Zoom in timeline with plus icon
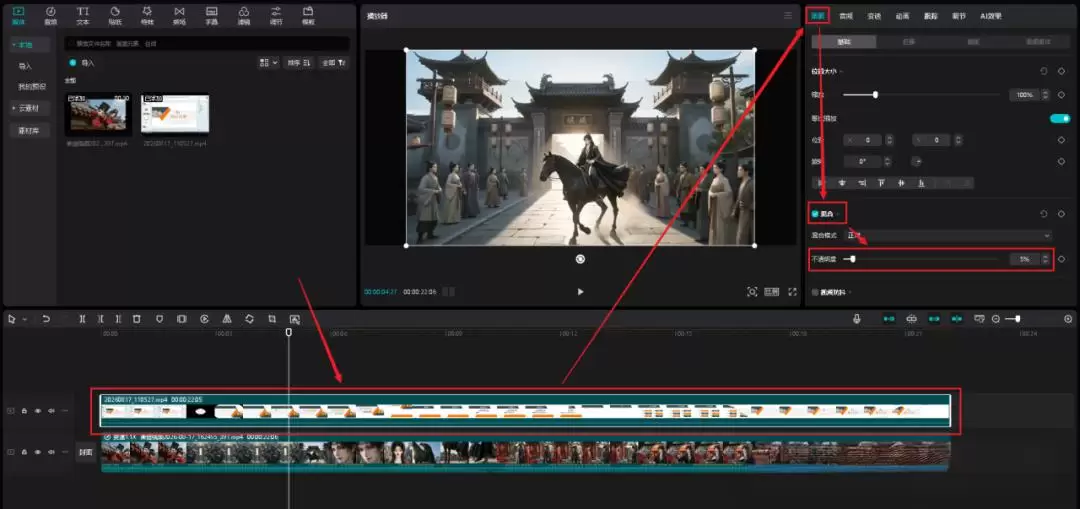 [1068, 319]
